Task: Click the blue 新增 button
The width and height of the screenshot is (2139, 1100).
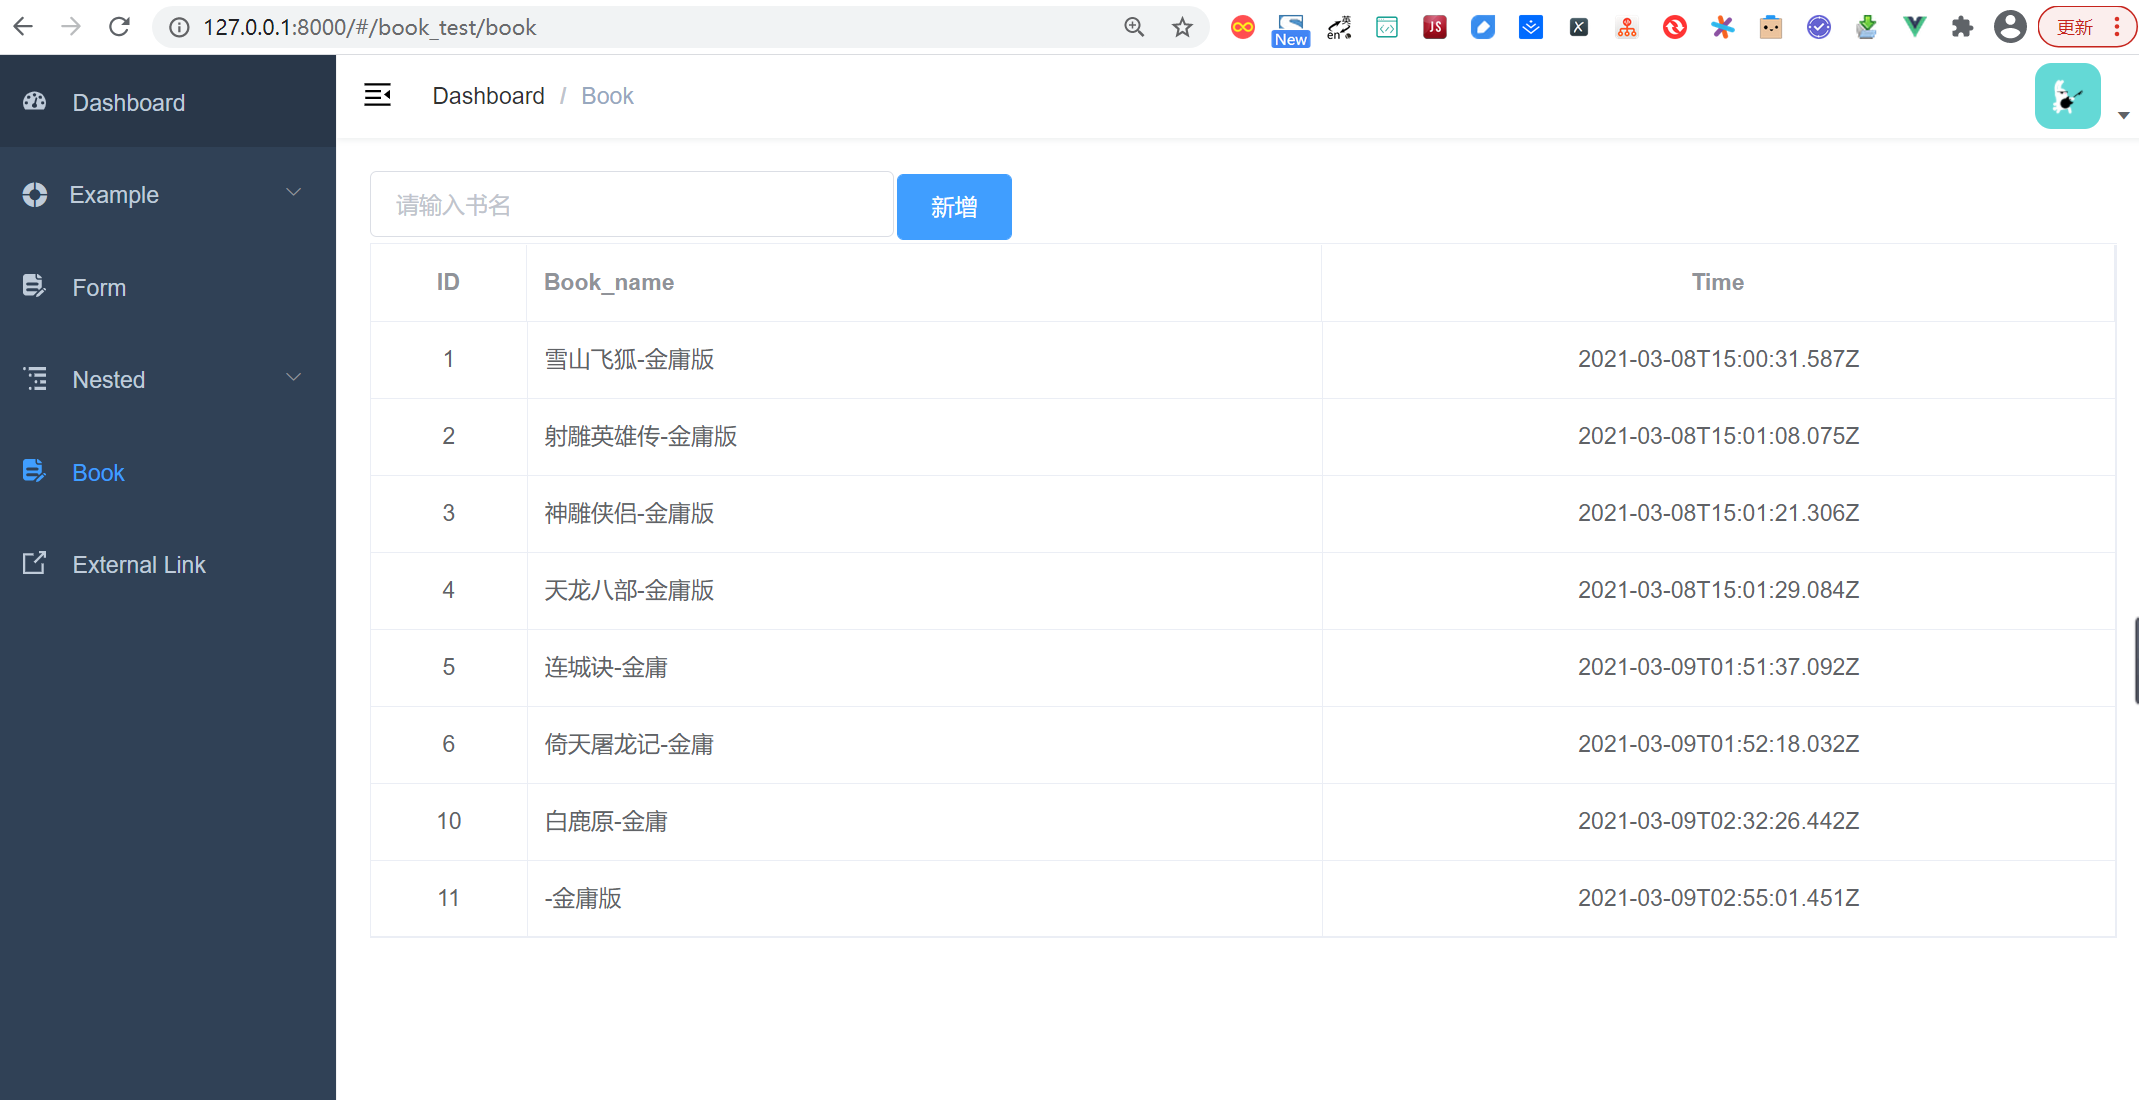Action: (x=954, y=207)
